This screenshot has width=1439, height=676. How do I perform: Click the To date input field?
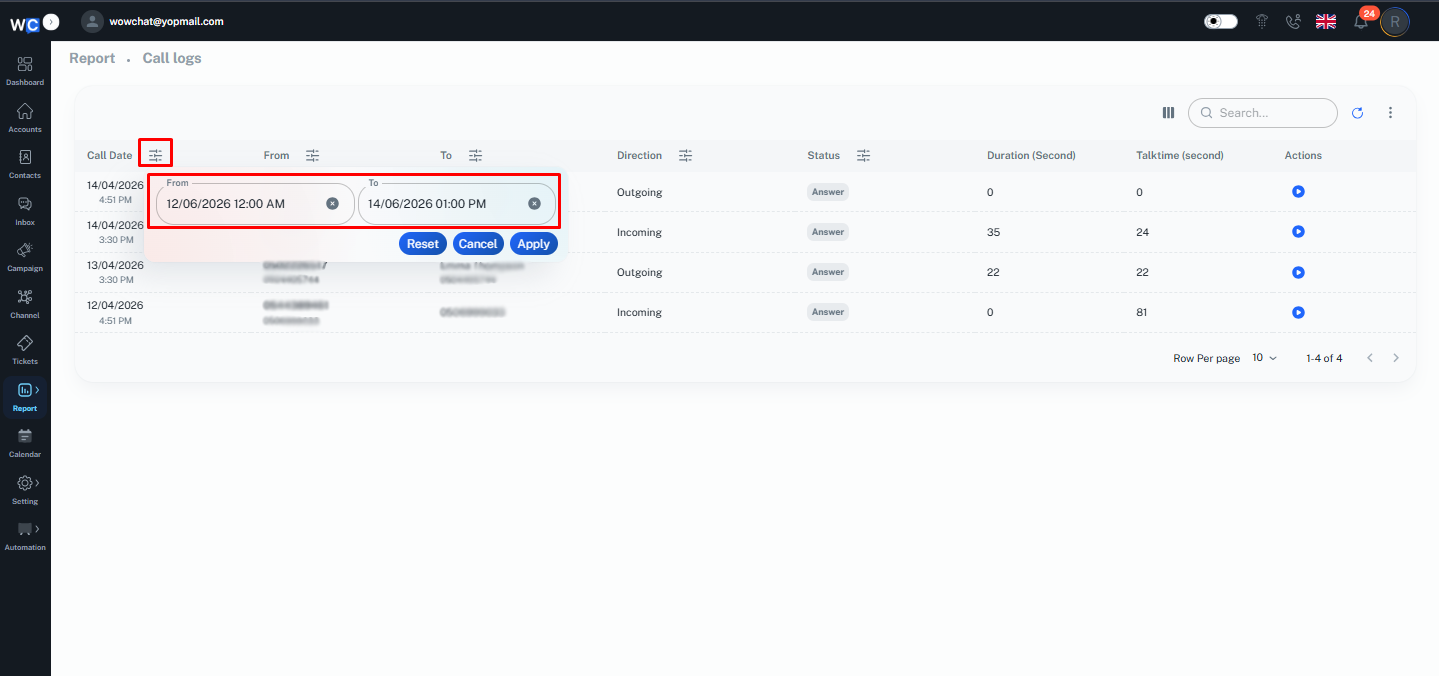pos(457,203)
